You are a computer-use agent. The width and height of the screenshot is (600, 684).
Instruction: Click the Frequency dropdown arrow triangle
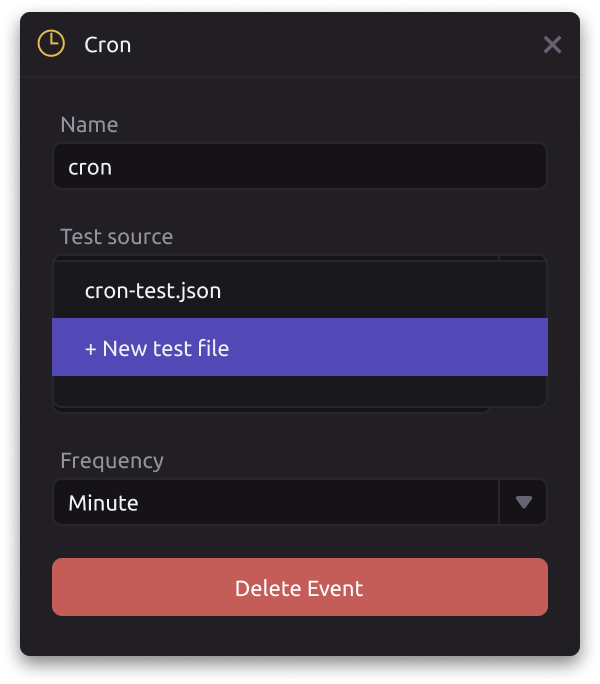tap(523, 502)
